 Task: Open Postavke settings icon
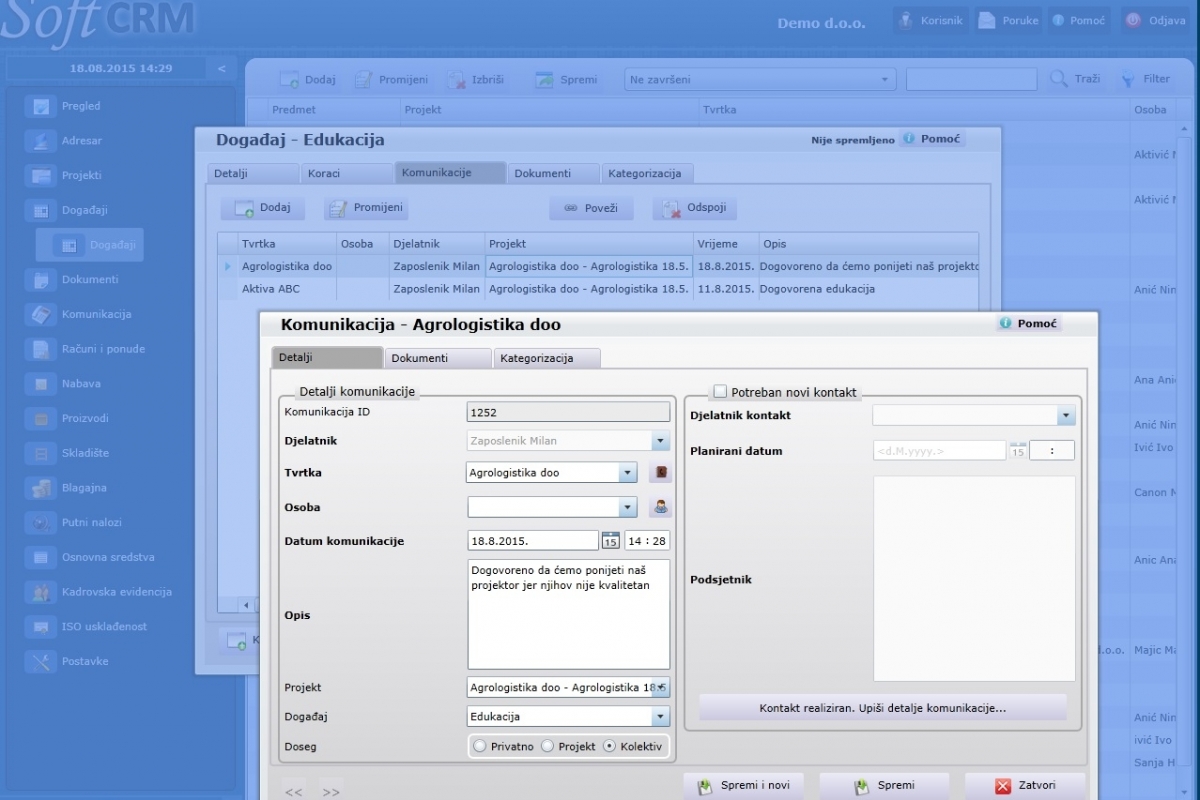pyautogui.click(x=41, y=661)
